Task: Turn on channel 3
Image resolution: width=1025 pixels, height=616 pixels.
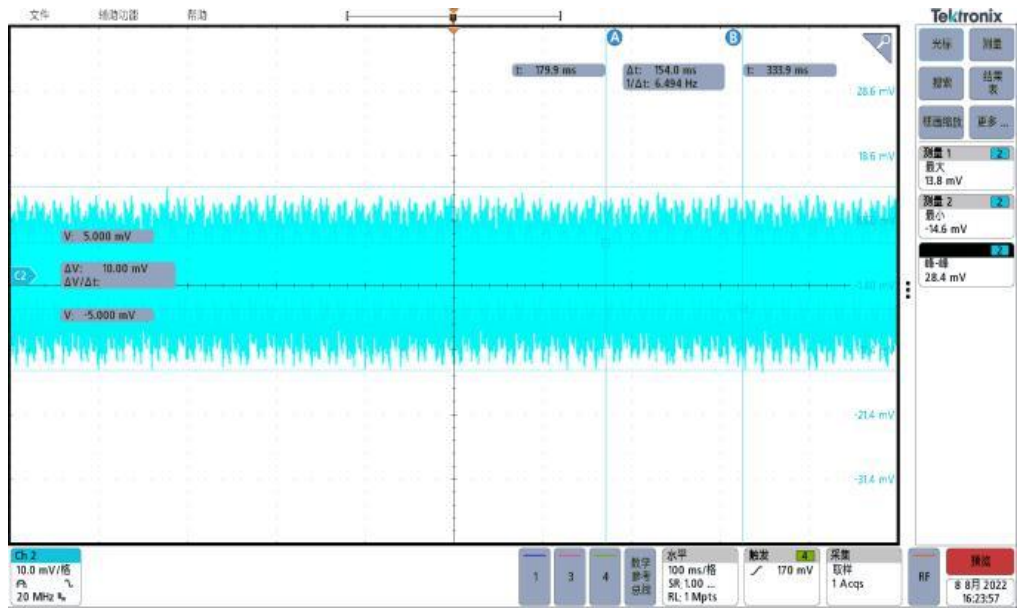Action: point(570,577)
